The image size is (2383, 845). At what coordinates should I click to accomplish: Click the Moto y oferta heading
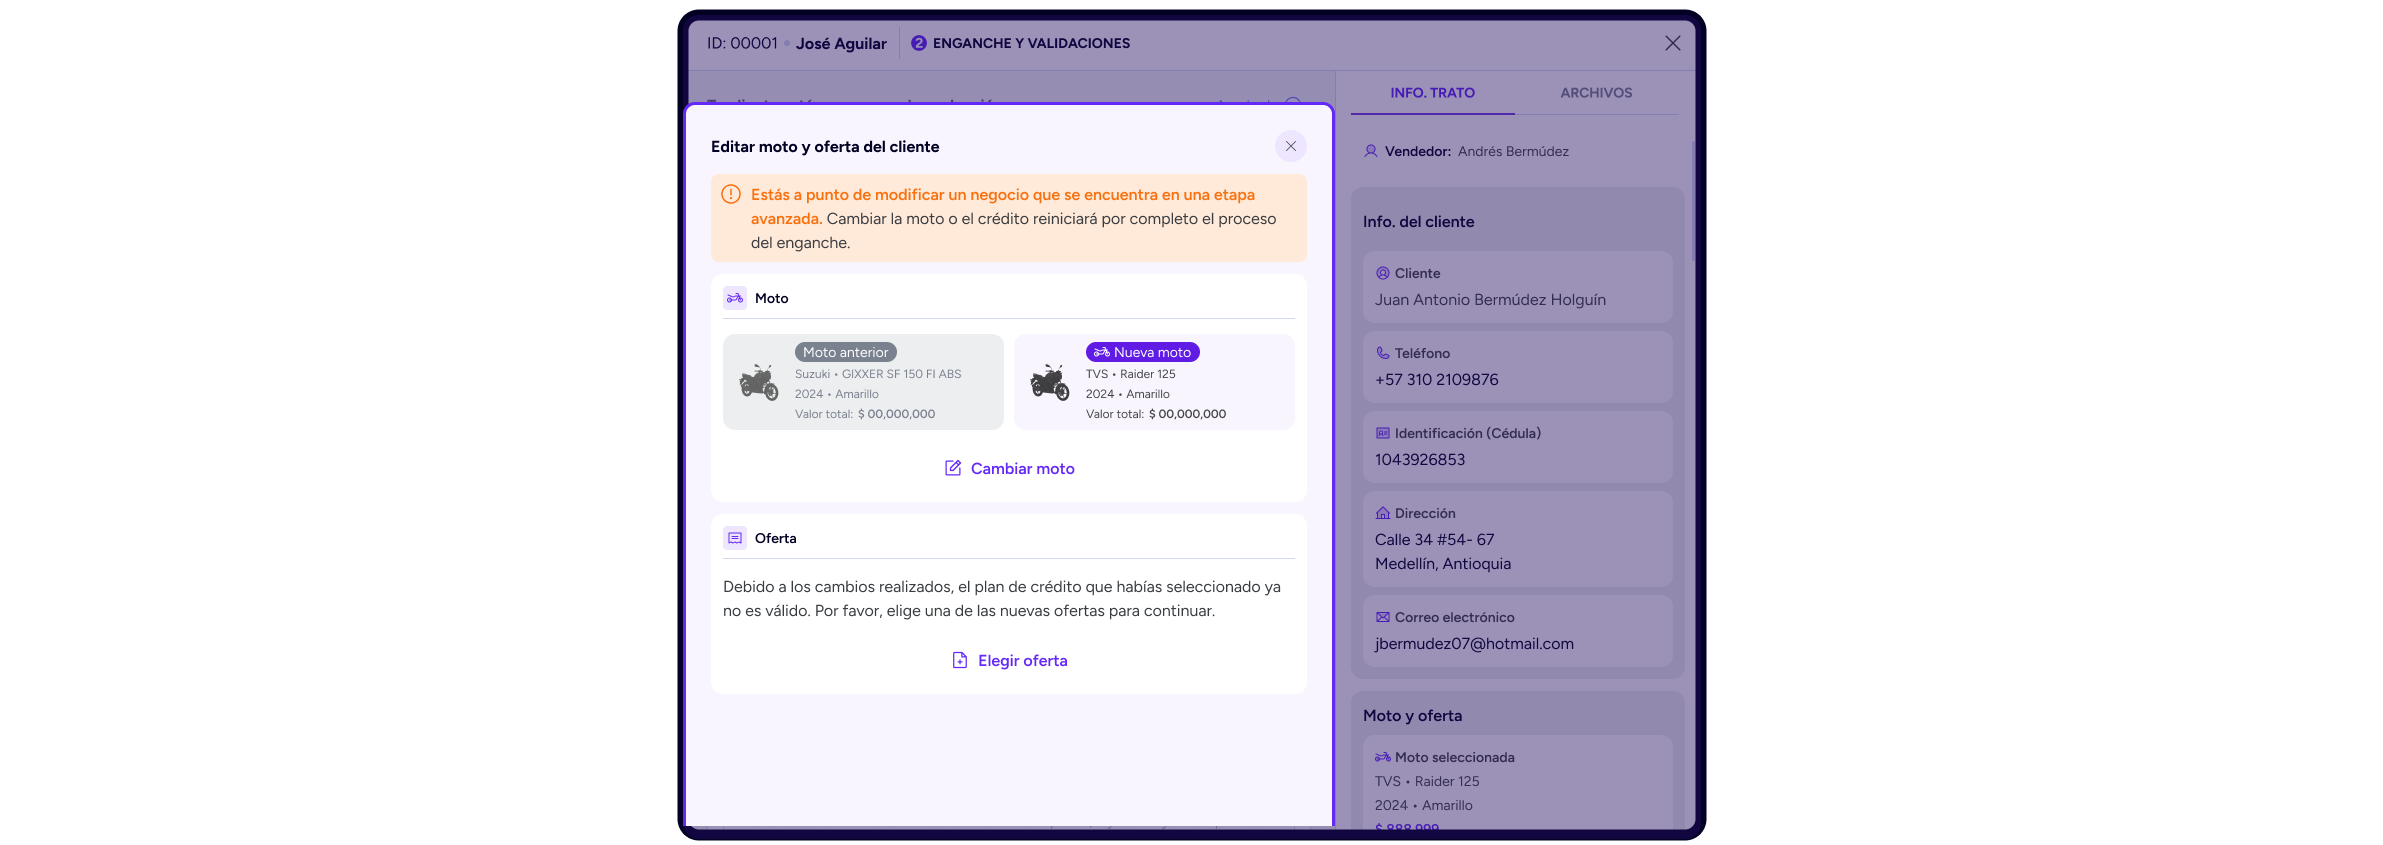tap(1412, 716)
